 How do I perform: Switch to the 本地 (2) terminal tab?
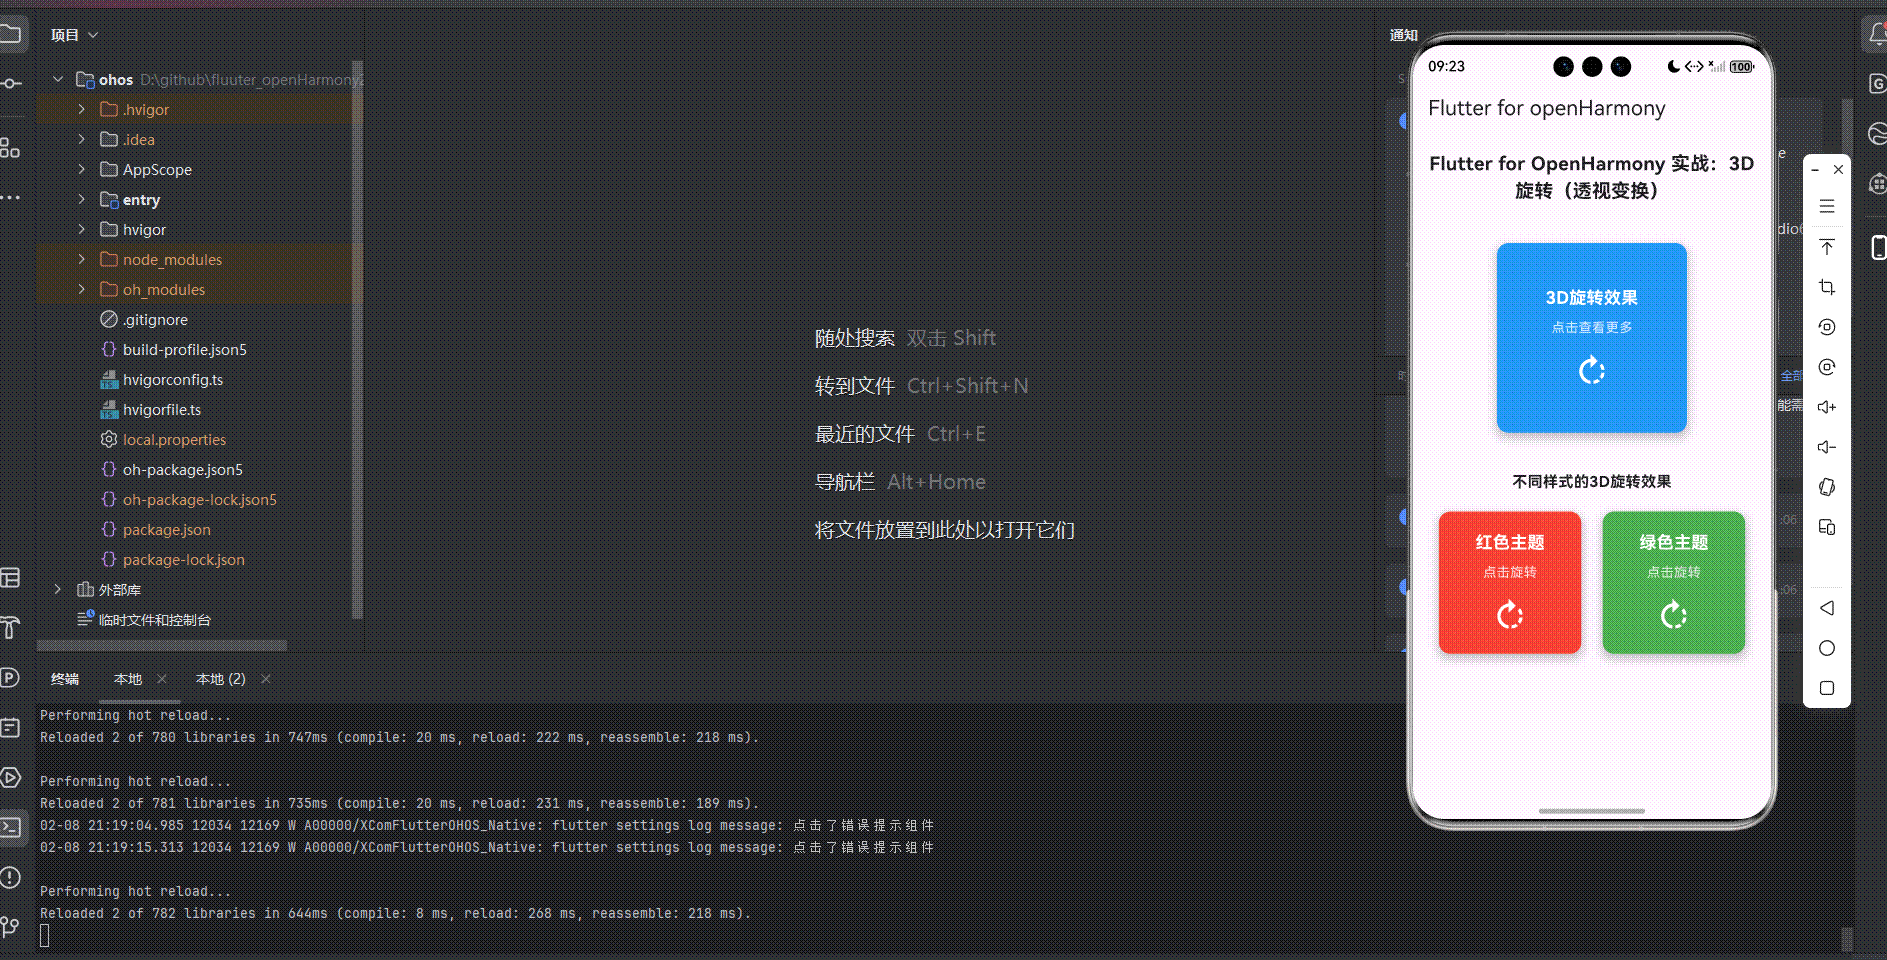220,679
